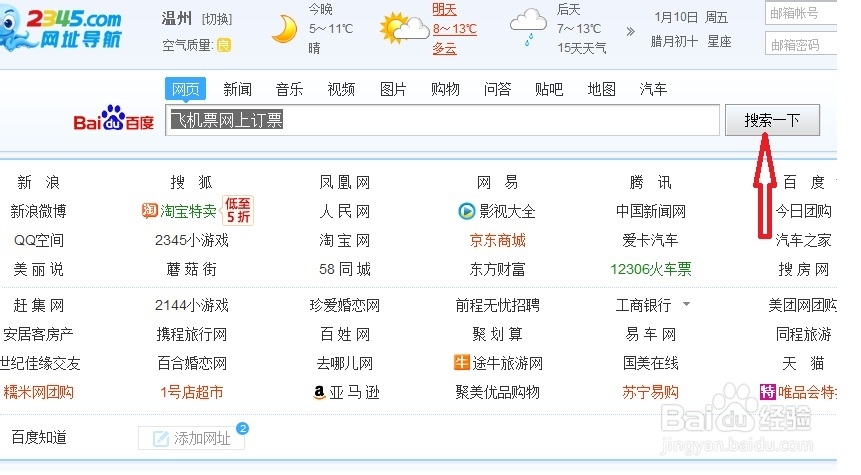This screenshot has width=861, height=475.
Task: Open the 去哪儿网 link
Action: click(x=344, y=363)
